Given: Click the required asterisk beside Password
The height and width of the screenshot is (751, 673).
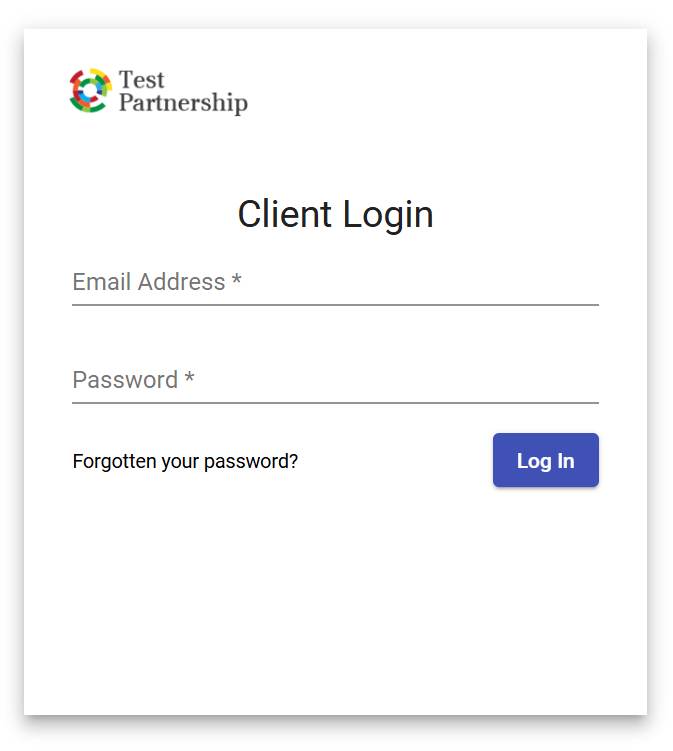Looking at the screenshot, I should coord(190,377).
